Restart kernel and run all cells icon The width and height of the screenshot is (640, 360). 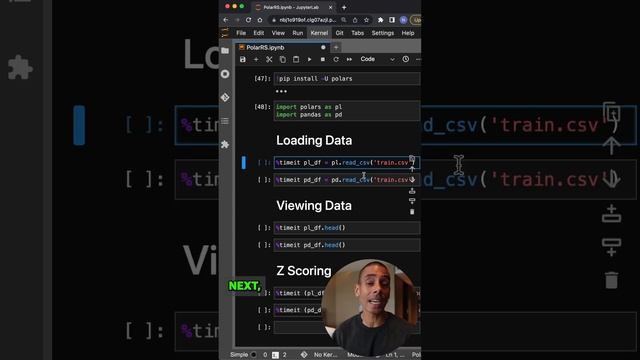349,60
